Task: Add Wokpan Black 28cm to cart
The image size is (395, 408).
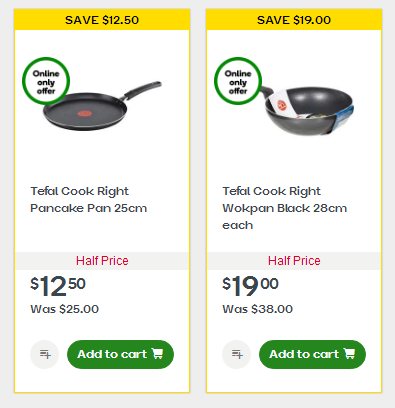Action: click(x=312, y=354)
